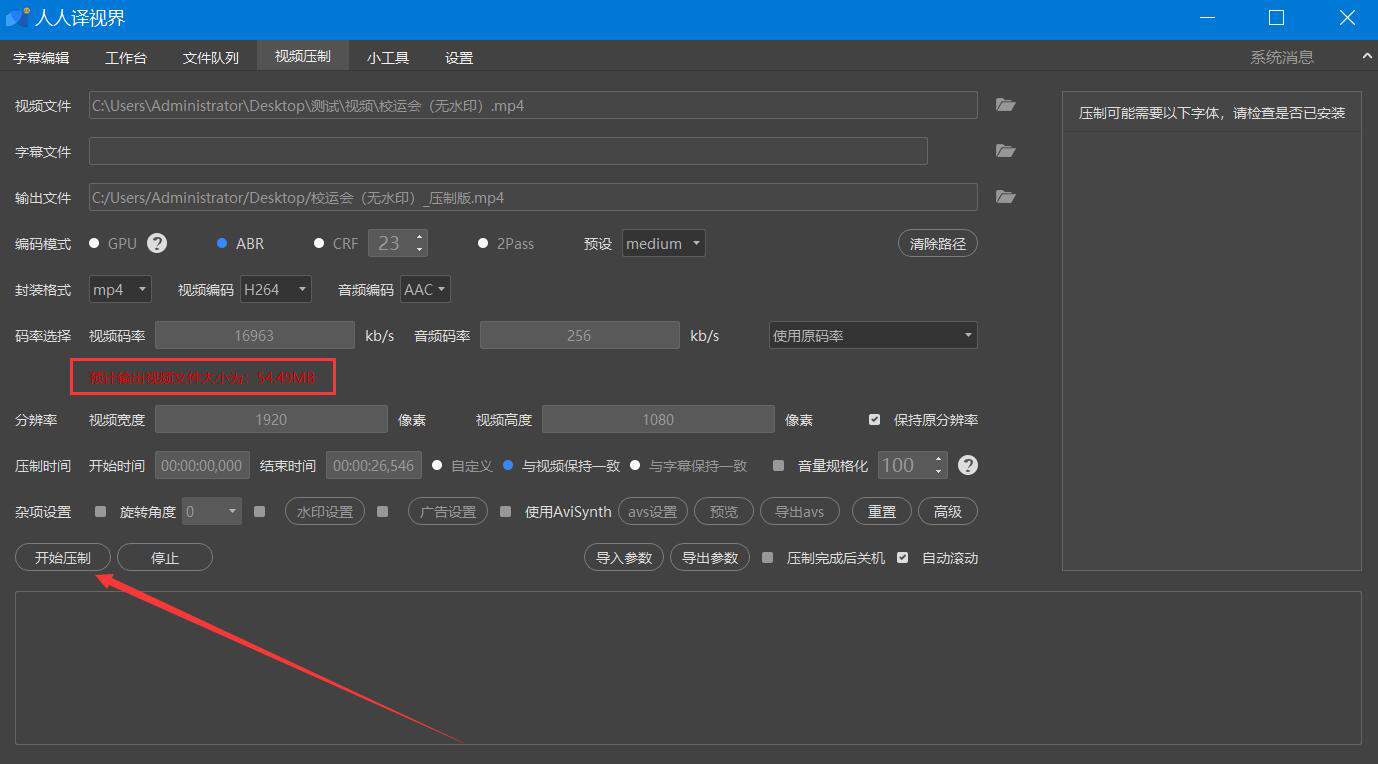Open the 使用原码率 bitrate dropdown
1378x764 pixels.
point(872,336)
